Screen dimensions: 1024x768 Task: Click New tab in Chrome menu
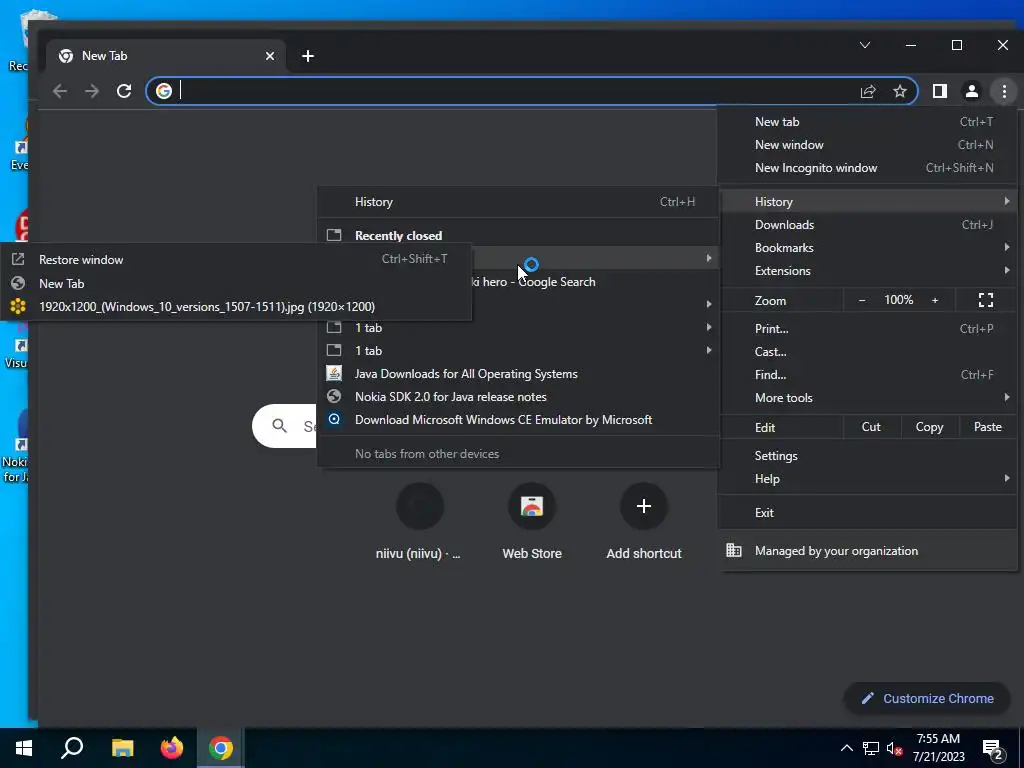tap(867, 121)
